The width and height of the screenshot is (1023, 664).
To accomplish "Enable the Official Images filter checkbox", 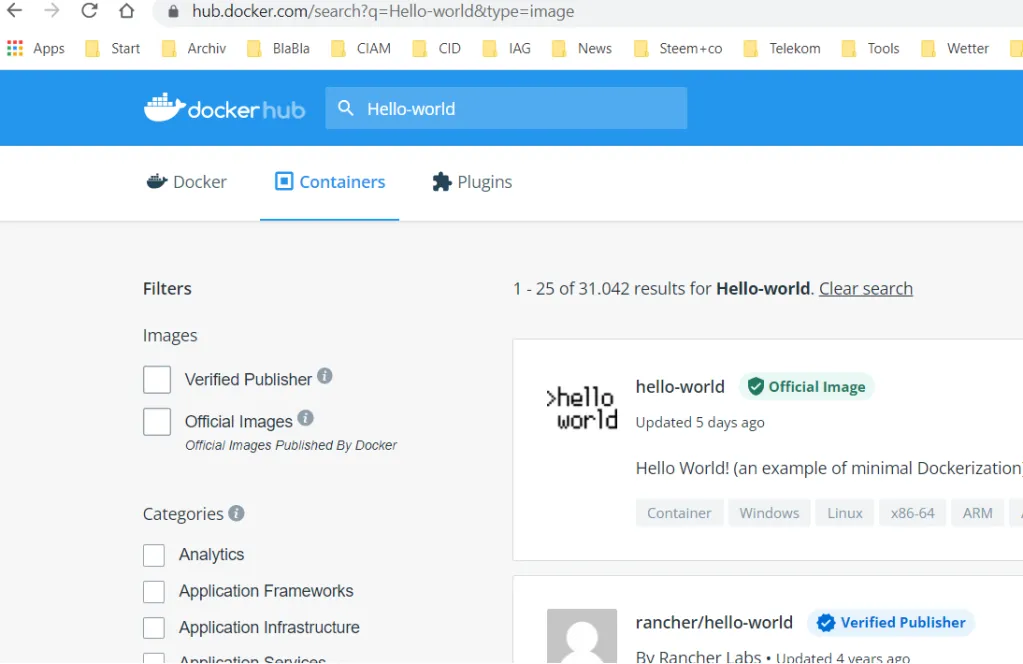I will [157, 421].
